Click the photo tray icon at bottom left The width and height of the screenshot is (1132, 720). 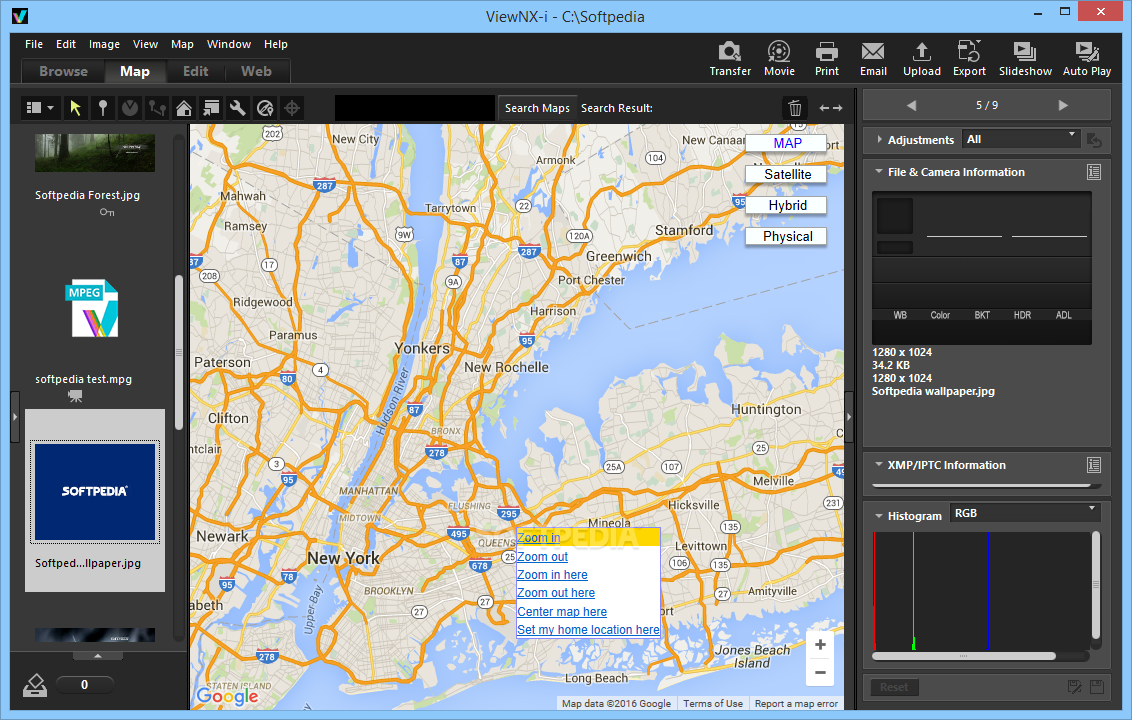[x=35, y=685]
